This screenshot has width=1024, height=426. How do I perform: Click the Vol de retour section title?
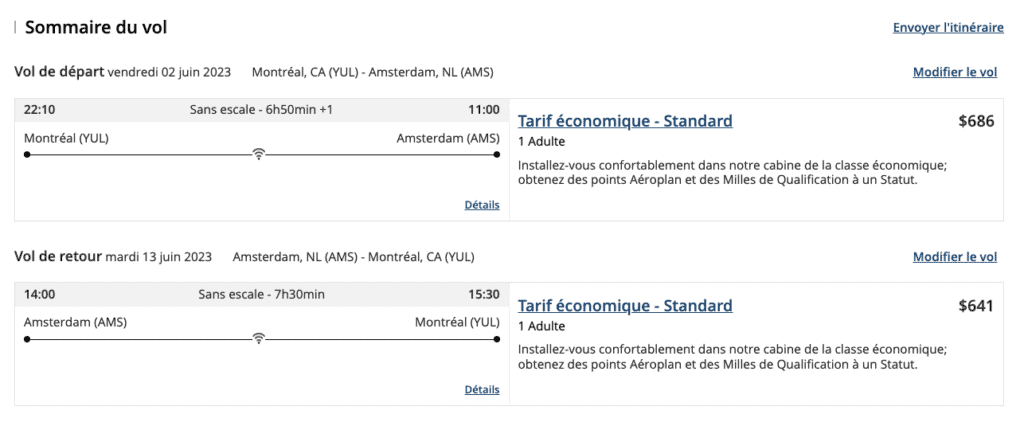point(58,257)
